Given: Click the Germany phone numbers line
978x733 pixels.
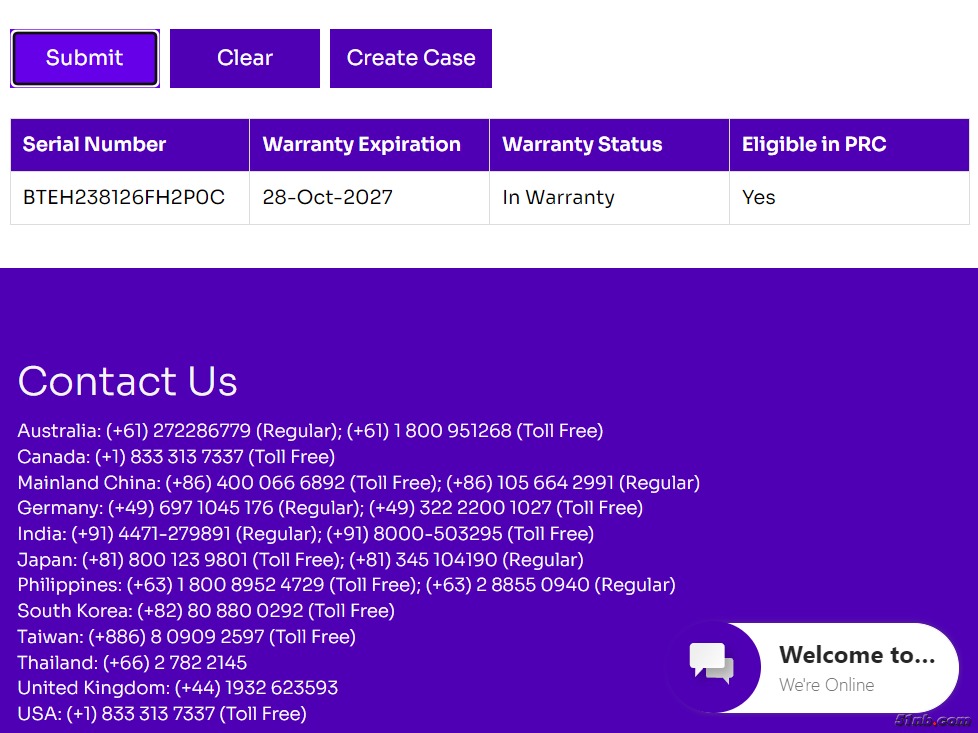Looking at the screenshot, I should [330, 508].
